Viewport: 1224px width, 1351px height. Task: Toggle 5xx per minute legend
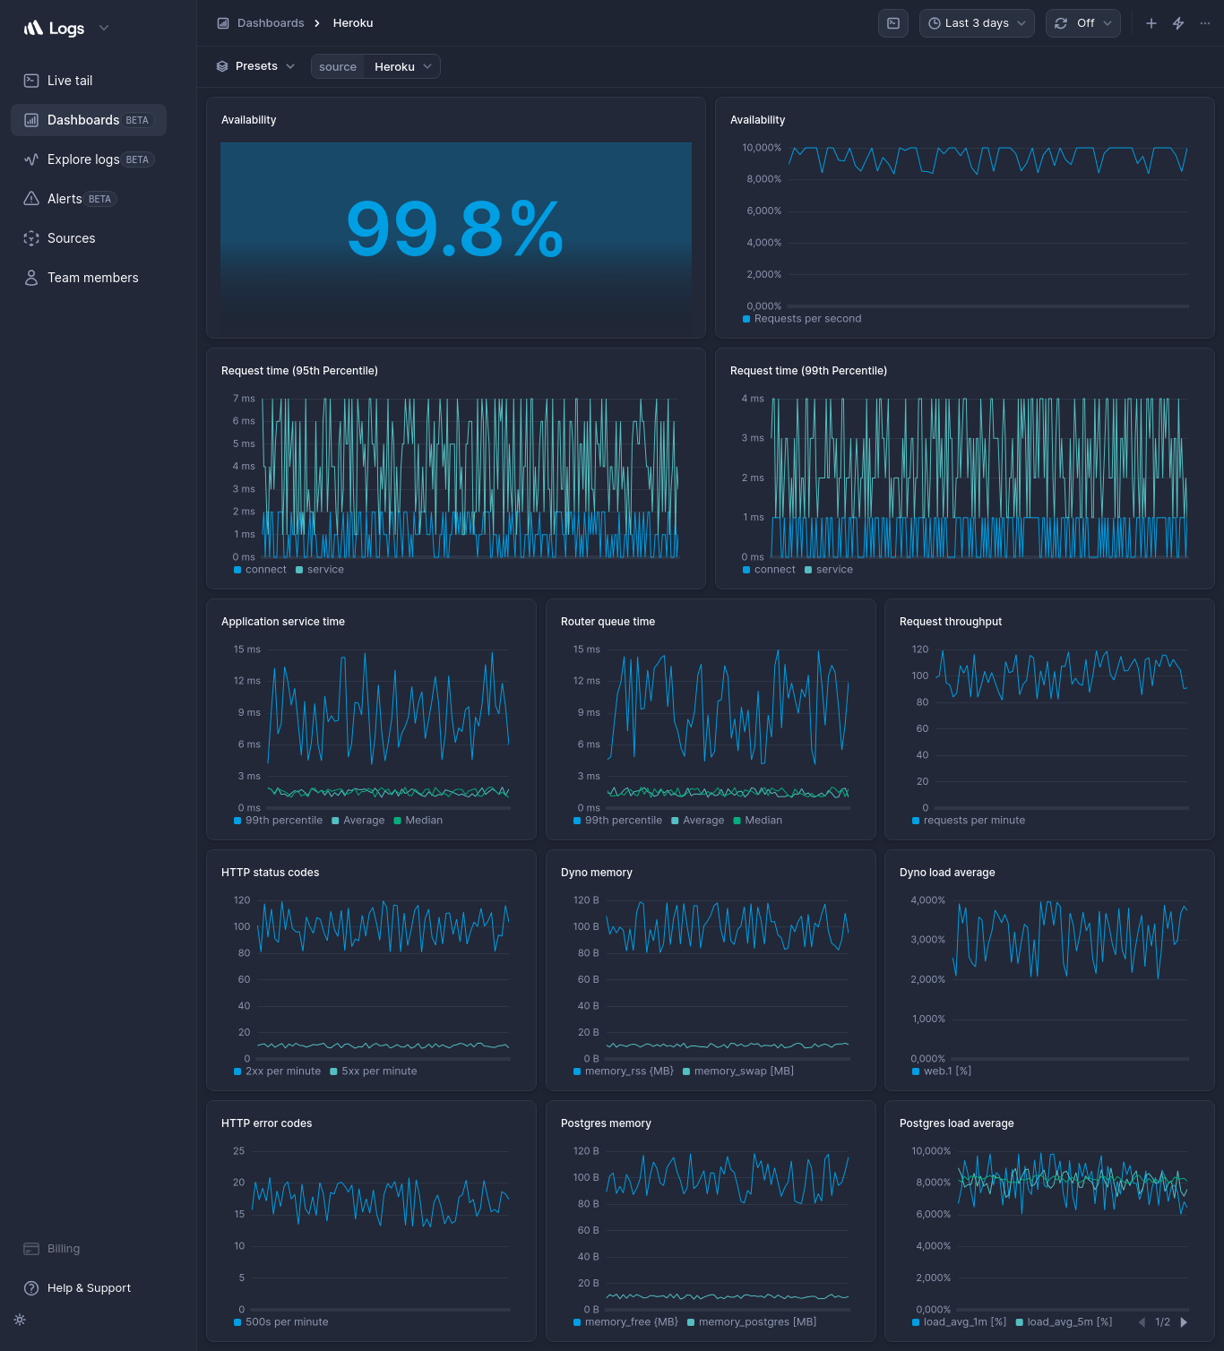tap(374, 1072)
